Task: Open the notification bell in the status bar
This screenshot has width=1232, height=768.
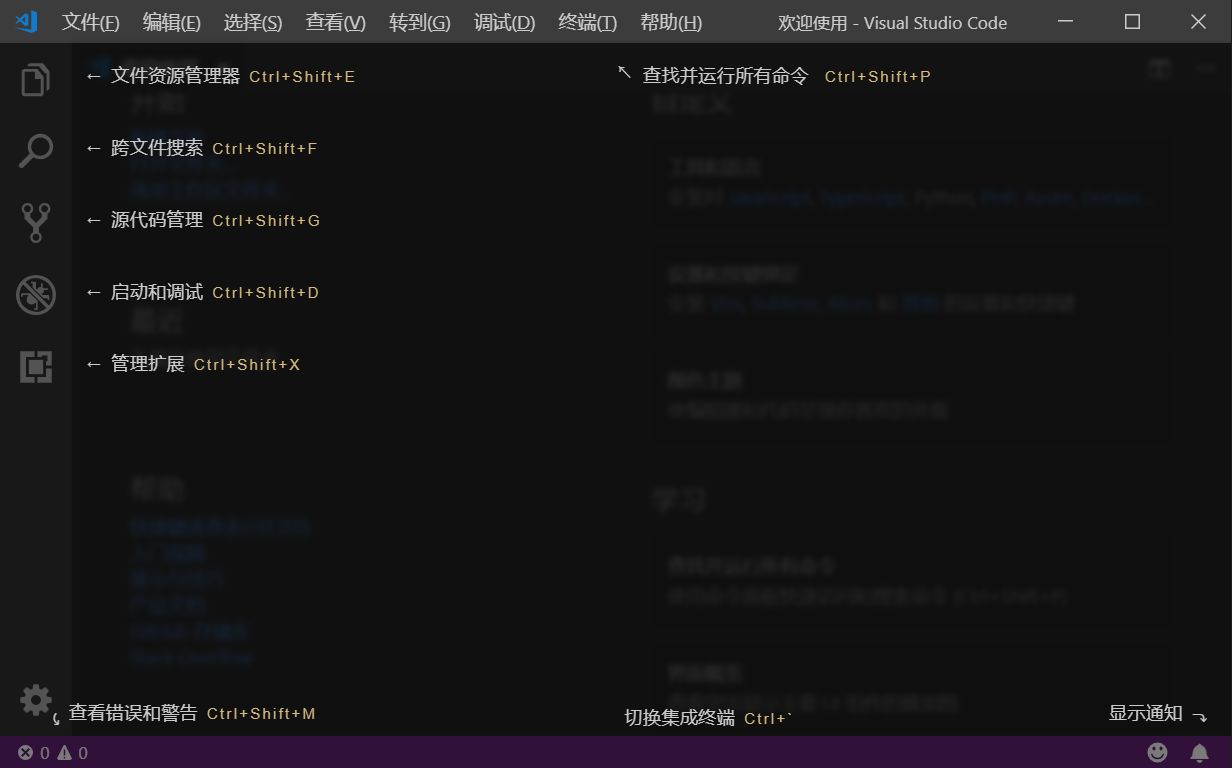Action: pyautogui.click(x=1199, y=752)
